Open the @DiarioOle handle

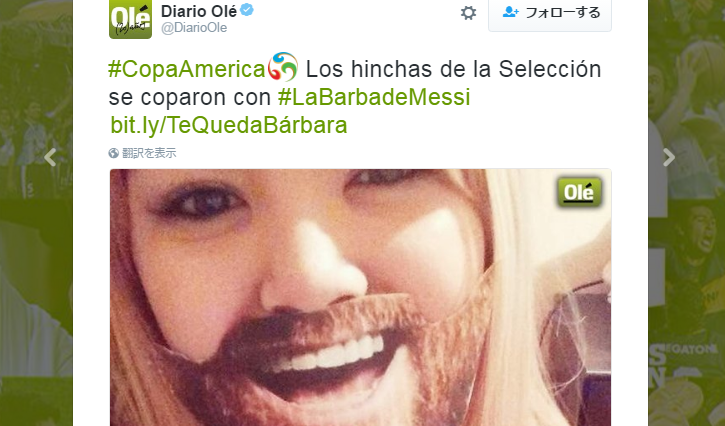tap(194, 28)
